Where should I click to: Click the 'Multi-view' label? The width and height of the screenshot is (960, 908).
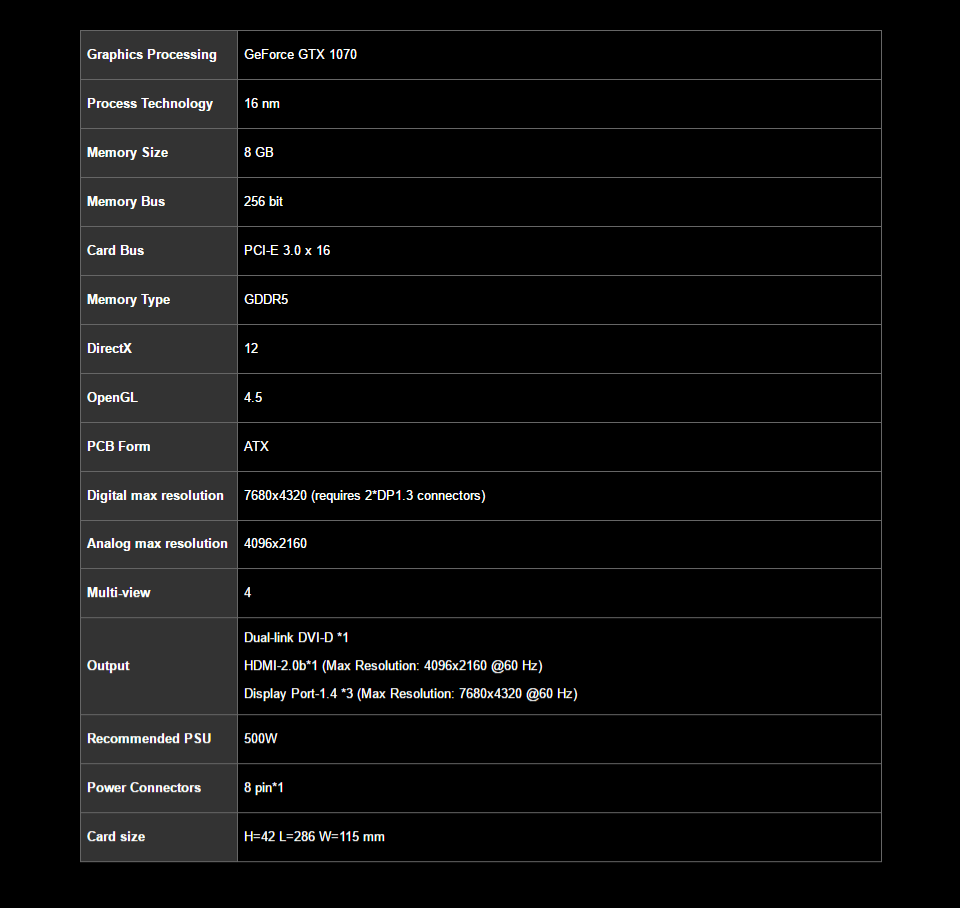click(119, 593)
